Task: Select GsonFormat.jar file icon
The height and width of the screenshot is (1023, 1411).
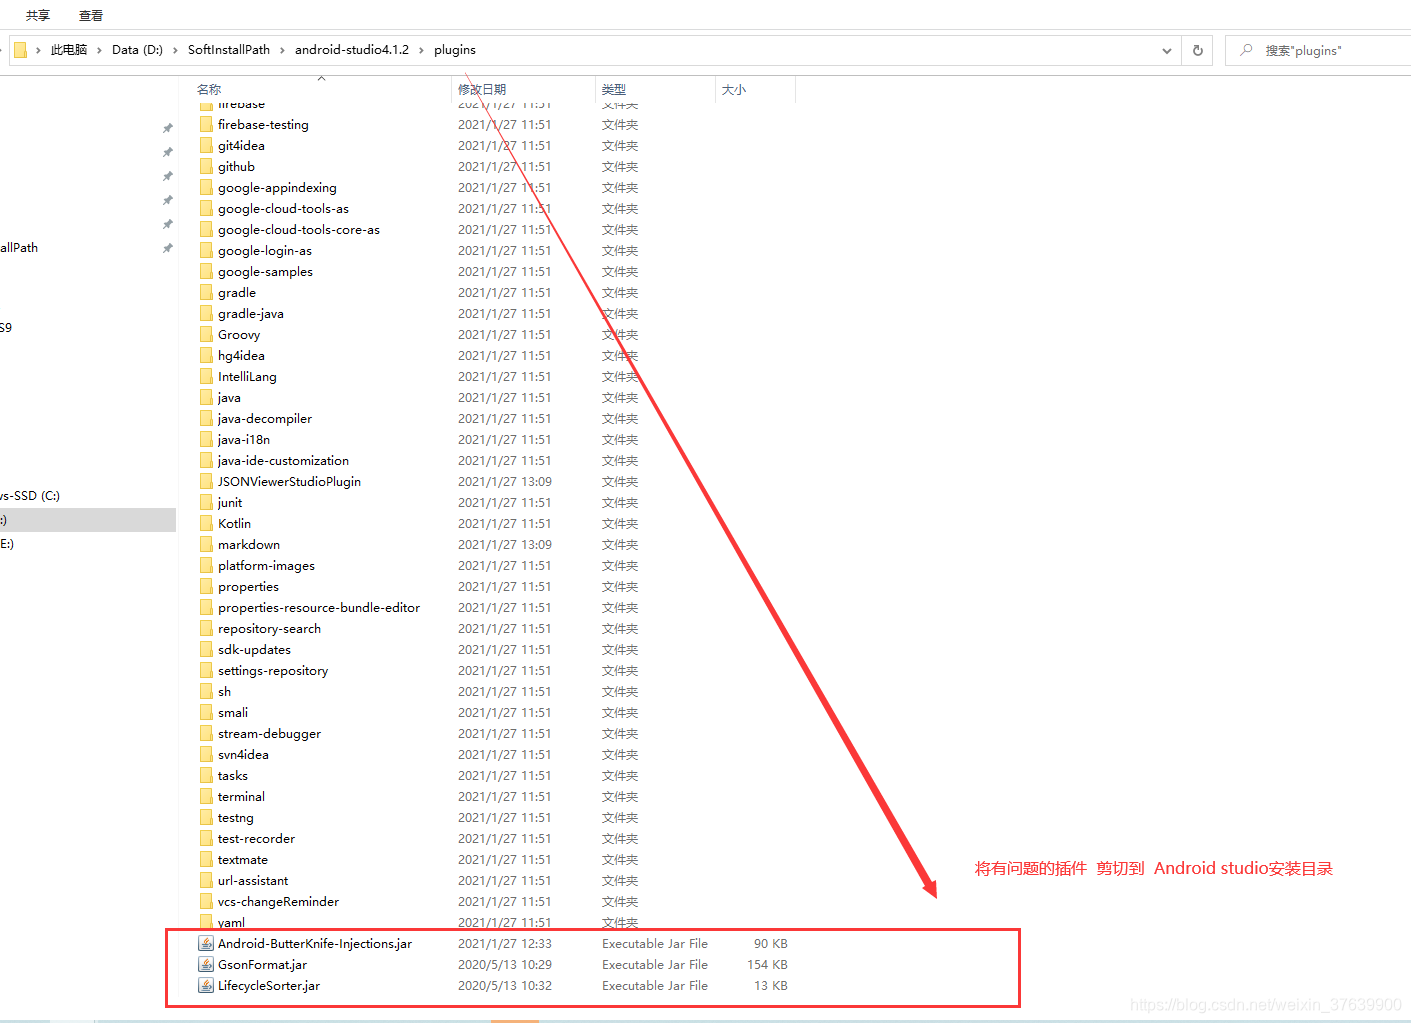Action: tap(206, 965)
